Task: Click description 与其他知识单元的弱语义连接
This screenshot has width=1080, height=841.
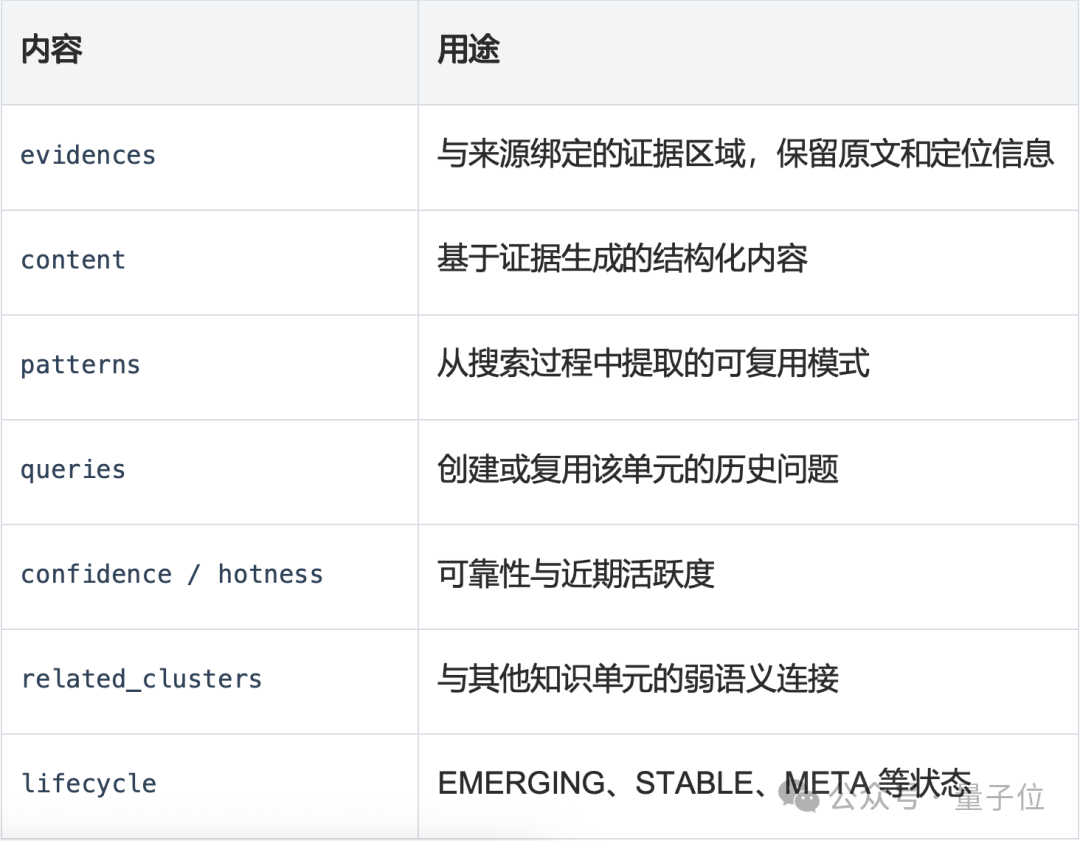Action: [638, 678]
